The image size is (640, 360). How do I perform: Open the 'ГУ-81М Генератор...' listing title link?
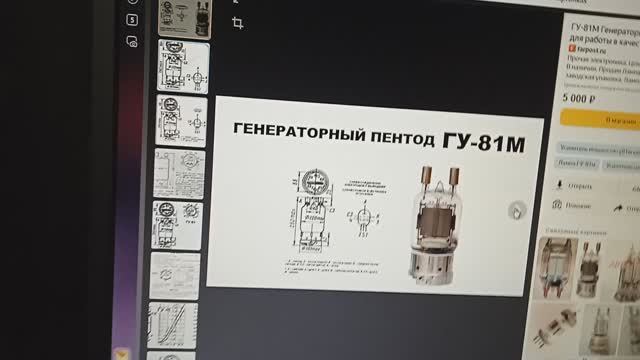pyautogui.click(x=605, y=34)
